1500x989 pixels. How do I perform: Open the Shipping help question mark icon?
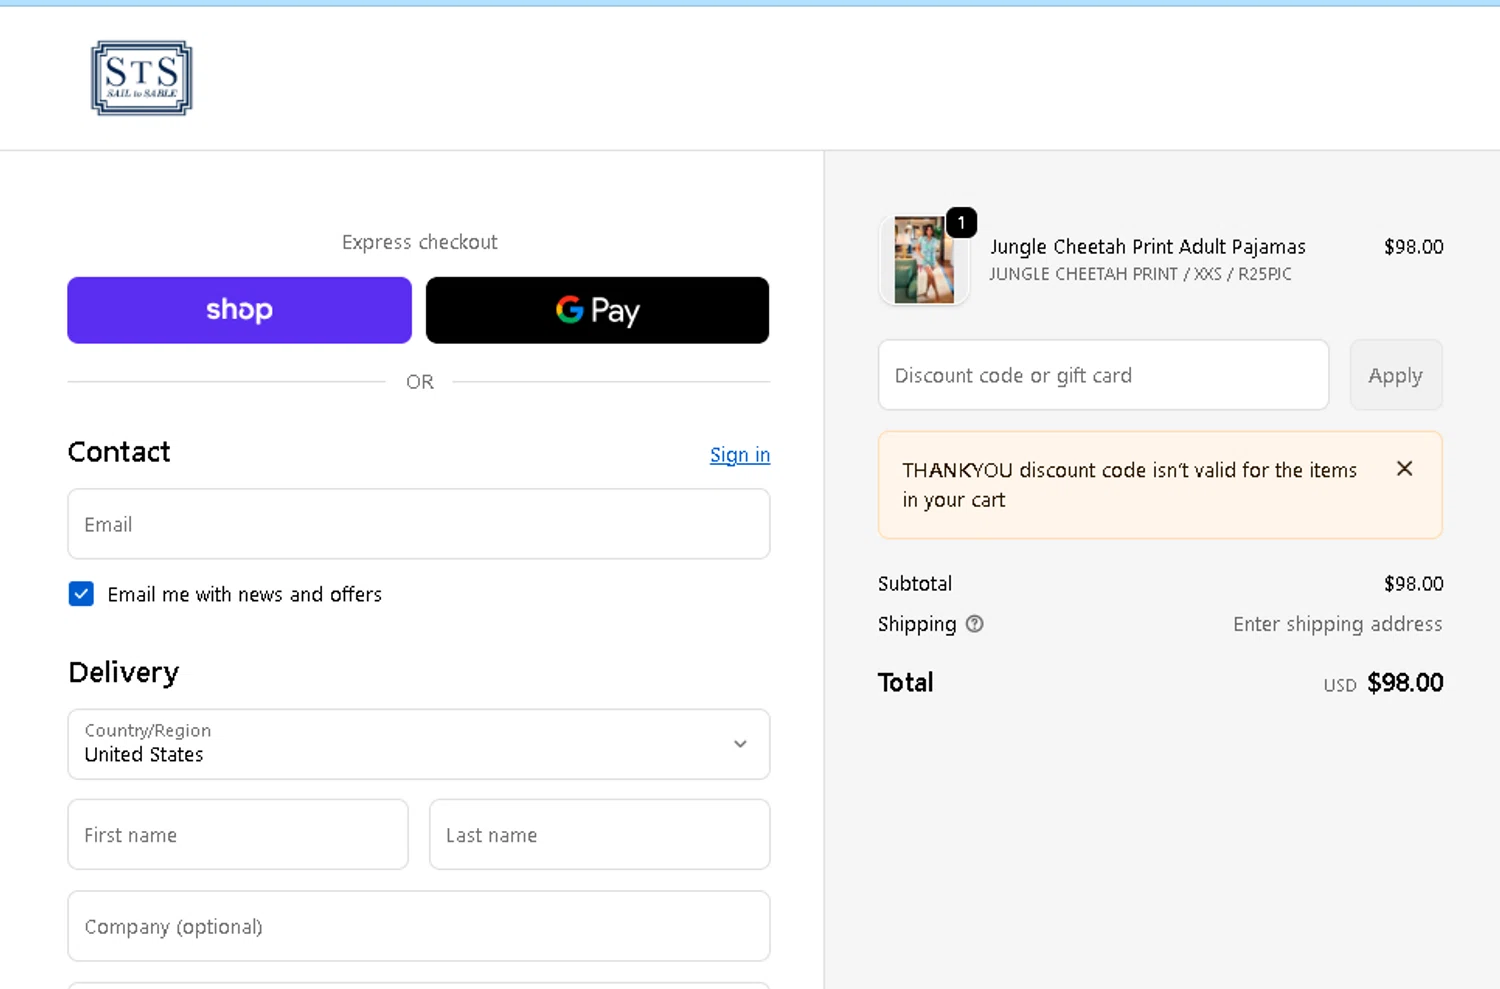coord(975,624)
